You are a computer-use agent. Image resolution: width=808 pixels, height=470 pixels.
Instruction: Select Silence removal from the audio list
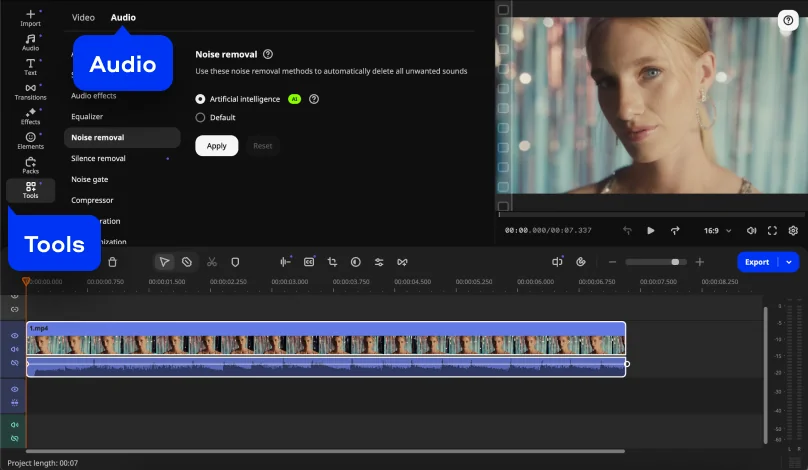pos(98,158)
